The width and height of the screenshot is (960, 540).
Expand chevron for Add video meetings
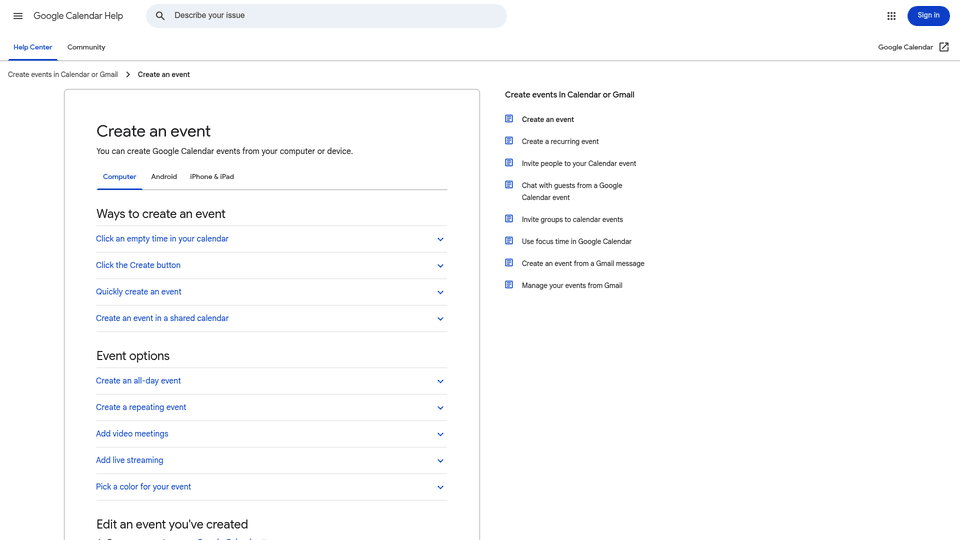pos(440,434)
